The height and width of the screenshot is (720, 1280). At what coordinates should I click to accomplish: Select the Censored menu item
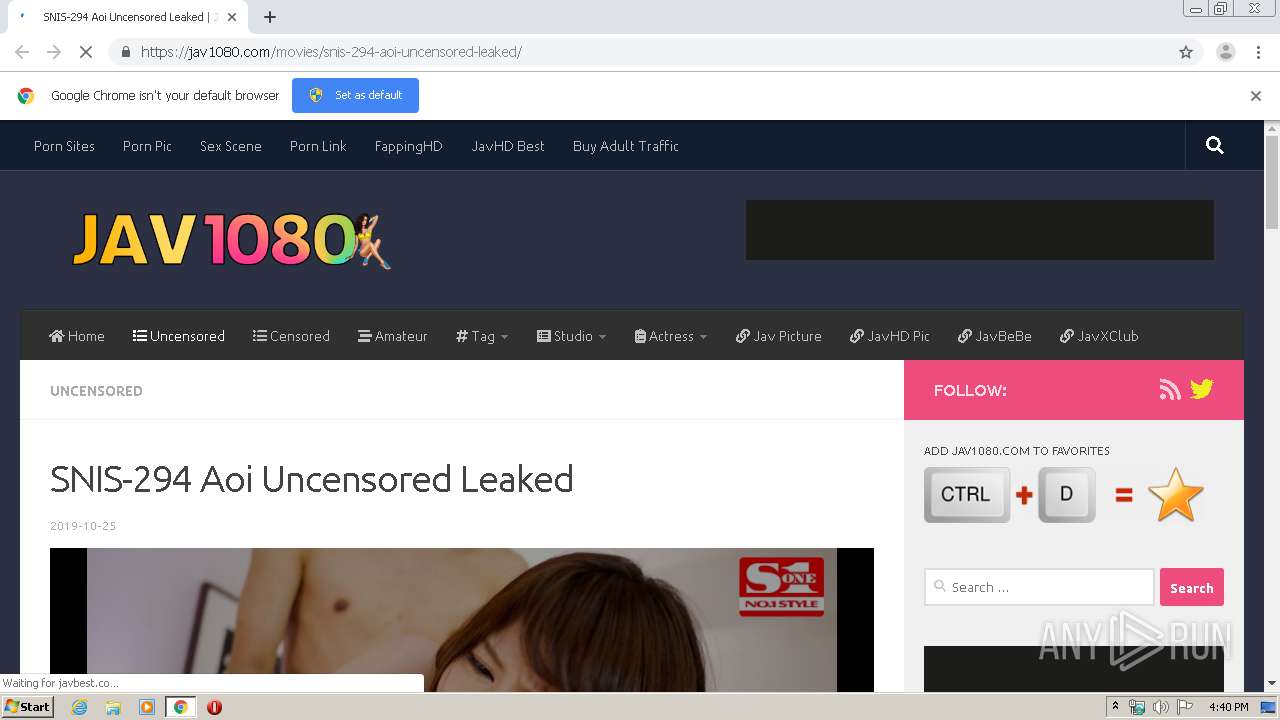tap(291, 336)
